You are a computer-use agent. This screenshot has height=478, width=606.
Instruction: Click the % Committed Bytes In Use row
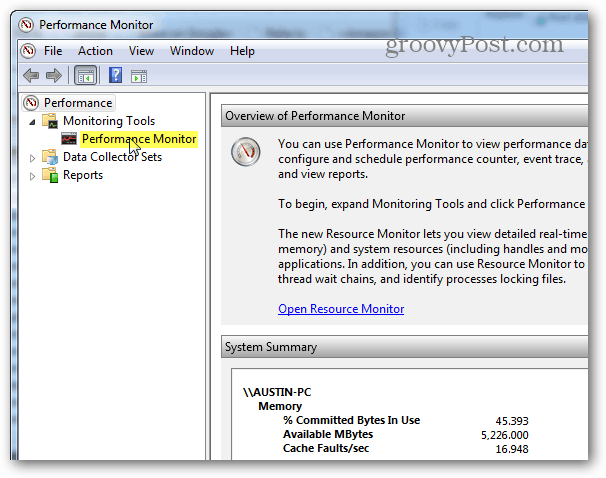coord(405,420)
